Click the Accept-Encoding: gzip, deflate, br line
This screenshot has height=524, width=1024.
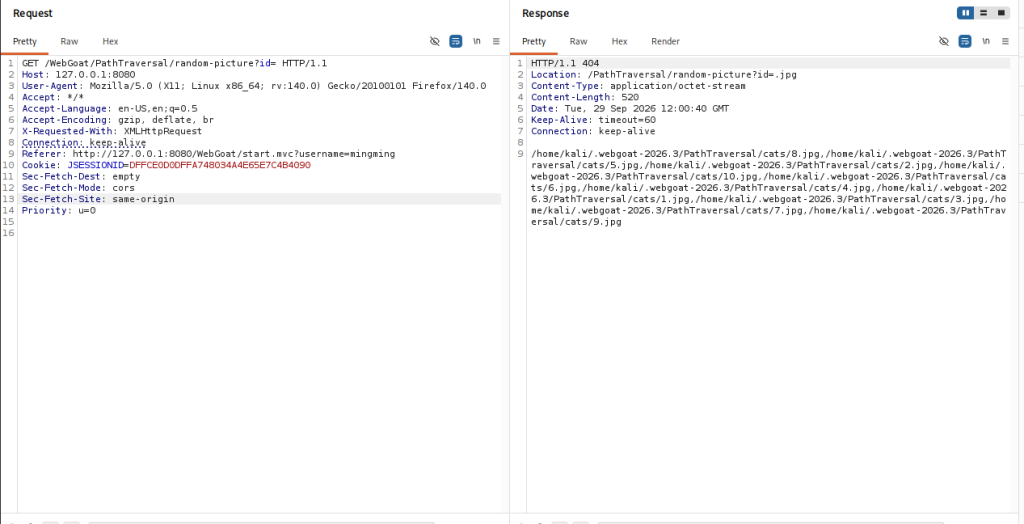point(118,120)
